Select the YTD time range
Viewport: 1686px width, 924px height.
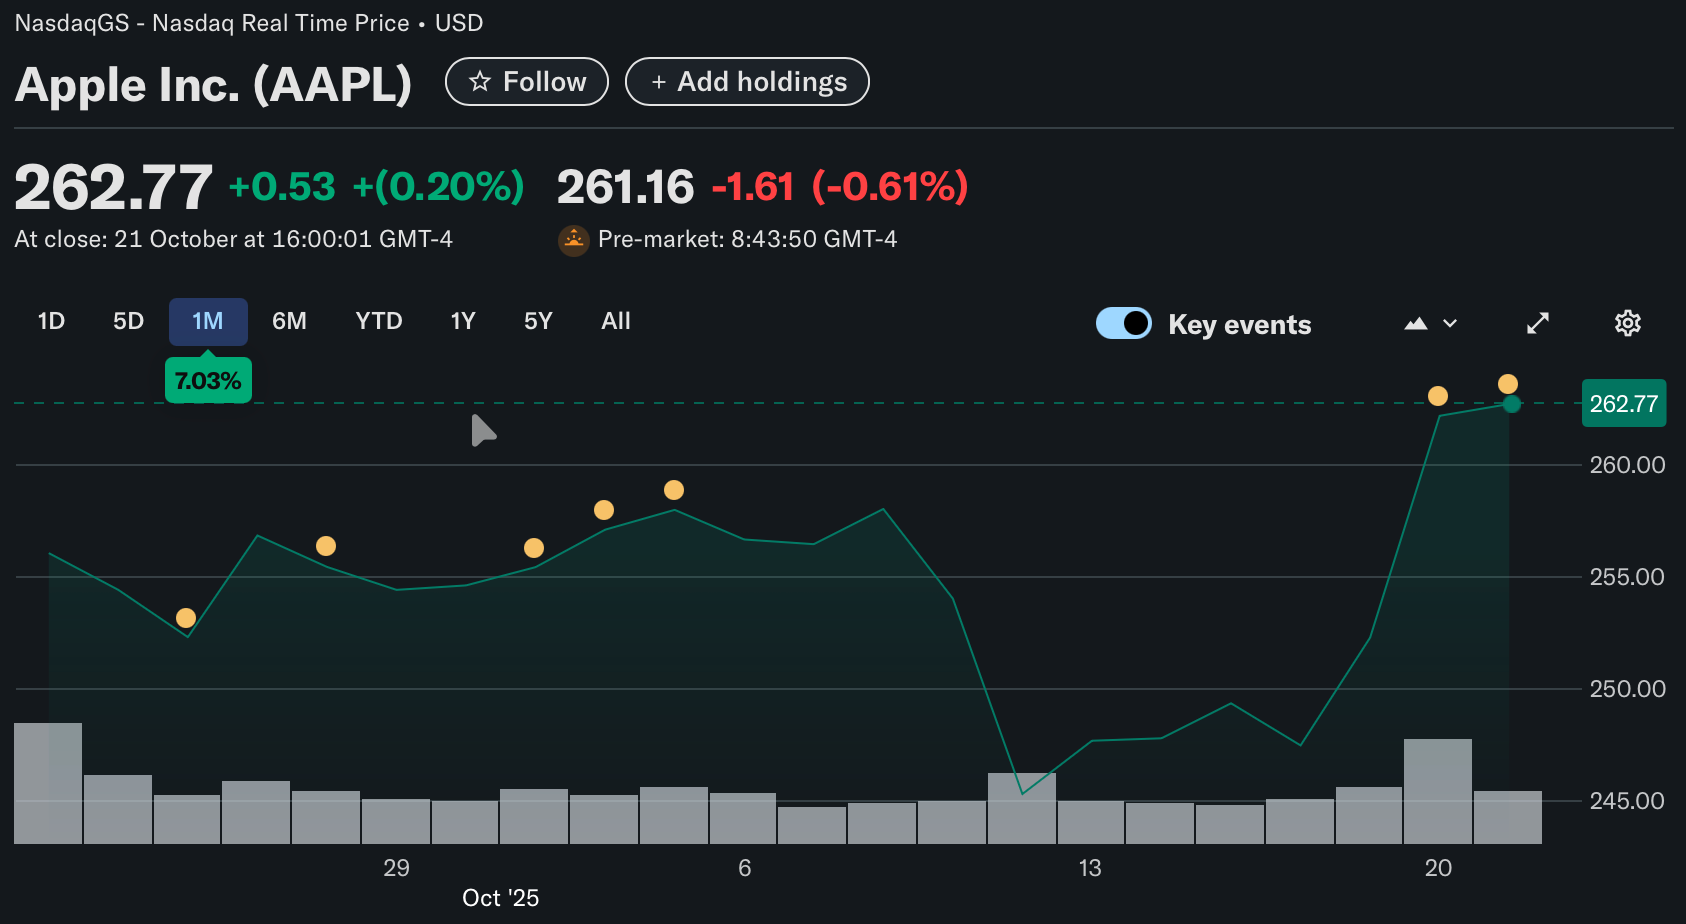378,321
